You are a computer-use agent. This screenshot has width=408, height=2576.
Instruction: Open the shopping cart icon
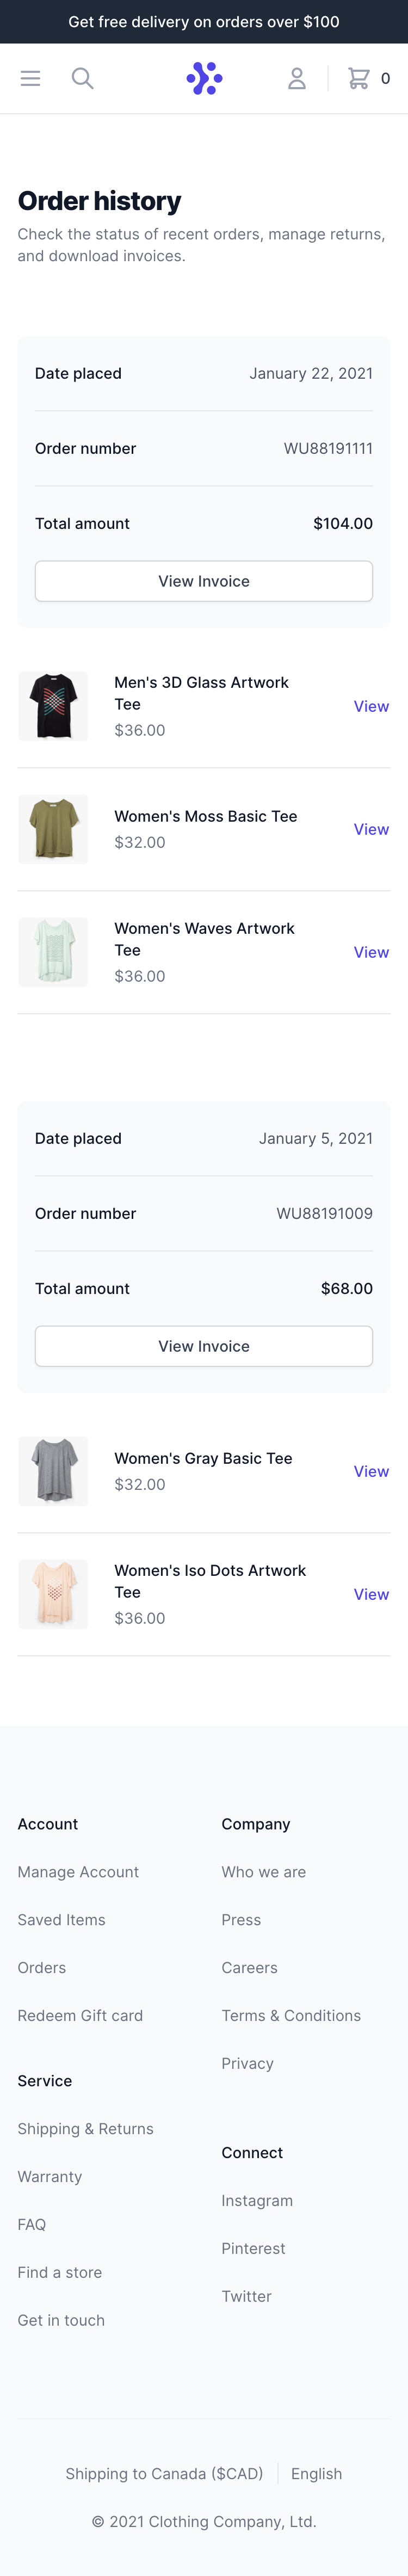pyautogui.click(x=358, y=78)
